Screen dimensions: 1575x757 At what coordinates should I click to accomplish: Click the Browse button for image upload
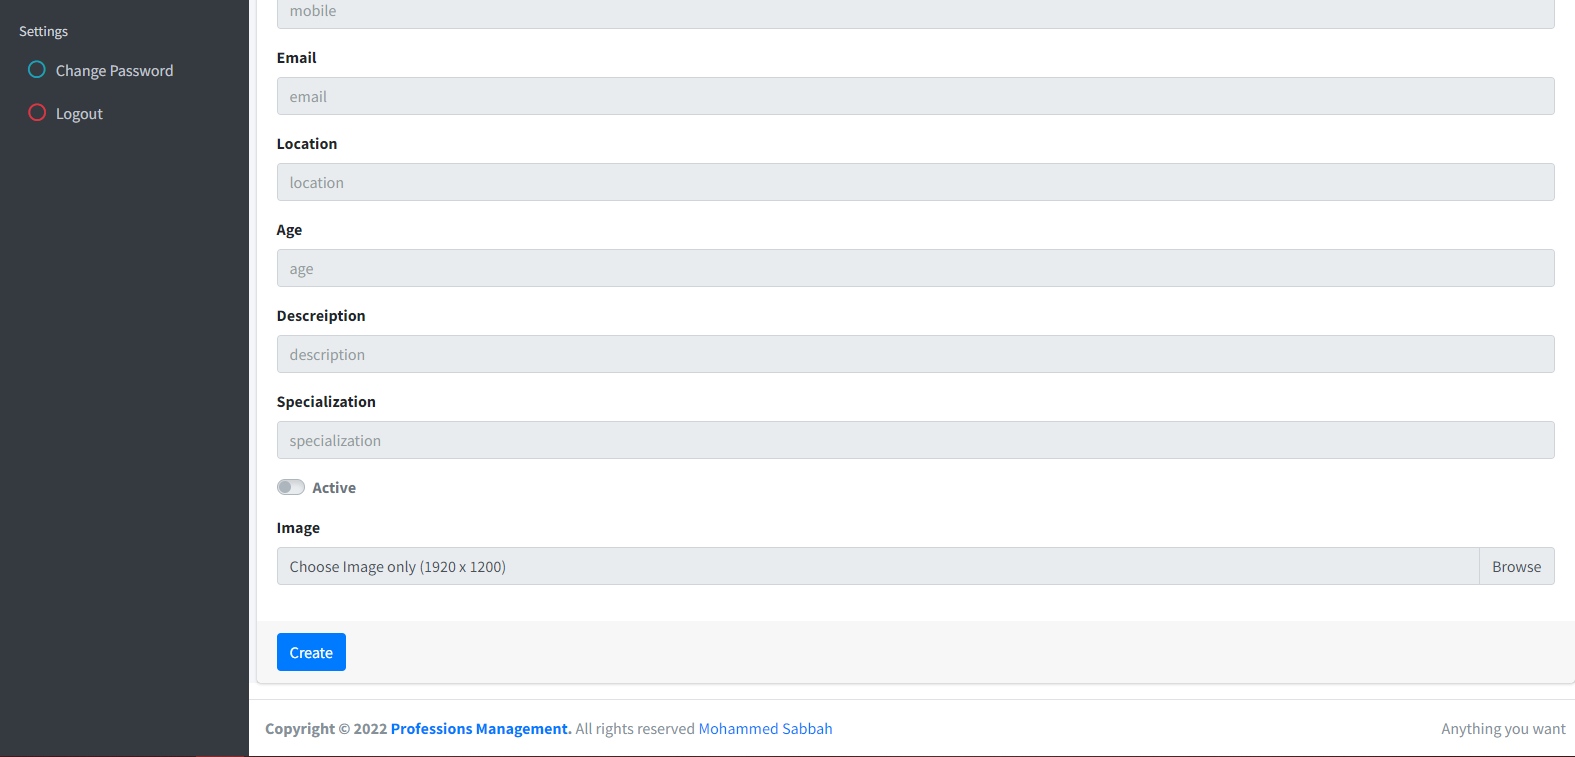pos(1516,566)
